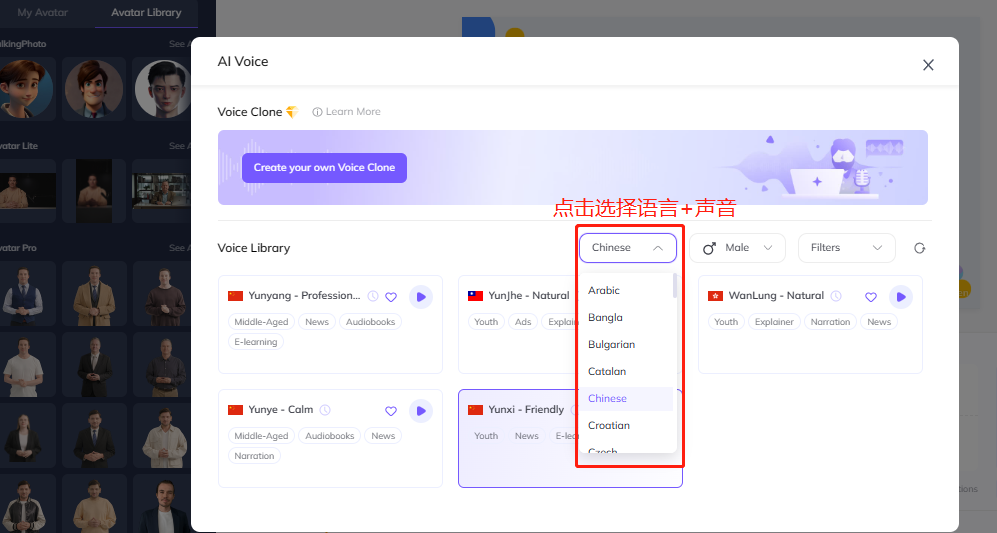Close the AI Voice dialog
Image resolution: width=997 pixels, height=533 pixels.
[928, 65]
